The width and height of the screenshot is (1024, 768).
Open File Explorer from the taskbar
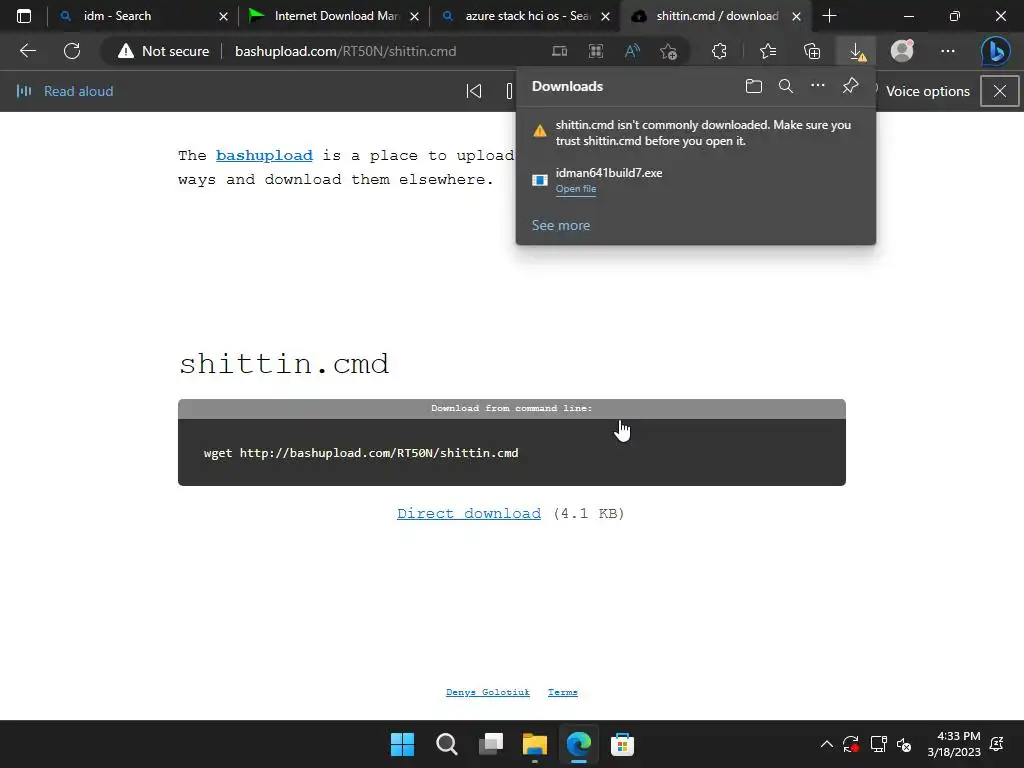(534, 744)
